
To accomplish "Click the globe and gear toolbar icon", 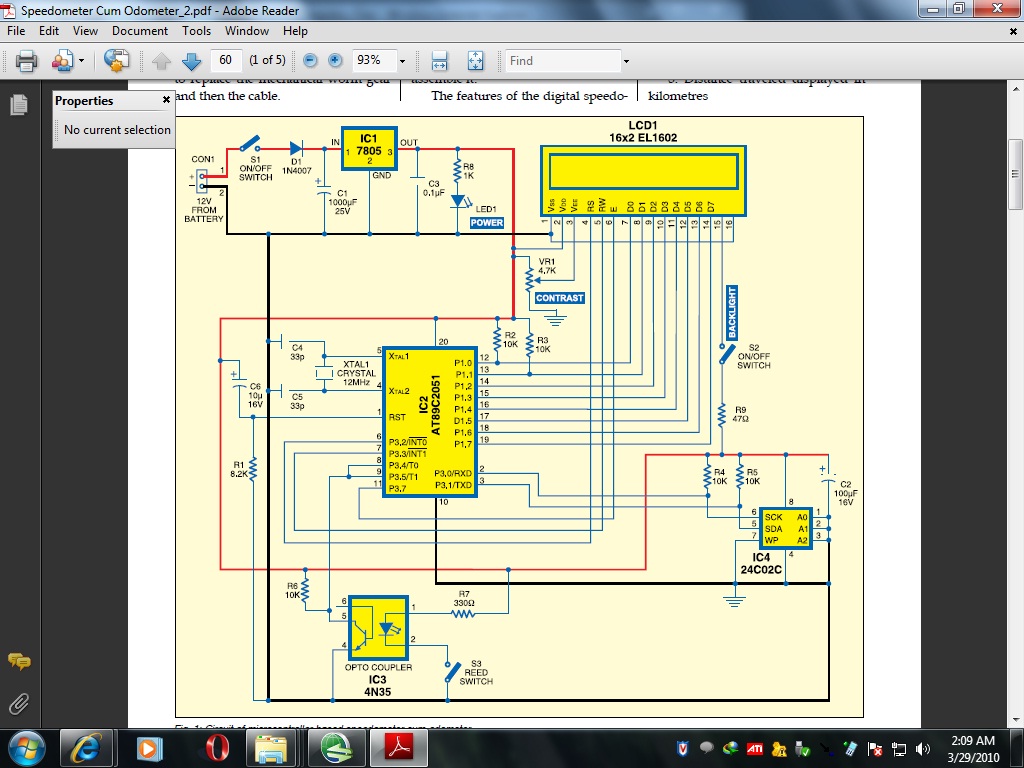I will 116,61.
